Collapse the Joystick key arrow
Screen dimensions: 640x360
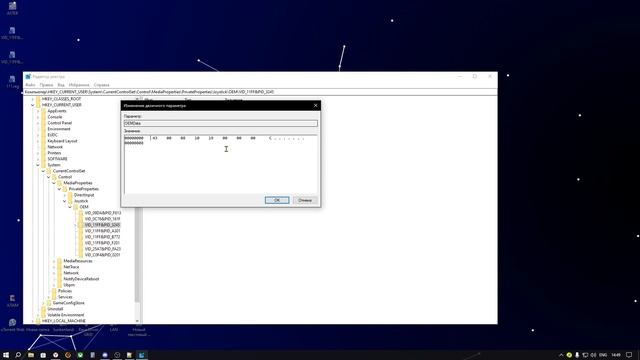coord(64,201)
